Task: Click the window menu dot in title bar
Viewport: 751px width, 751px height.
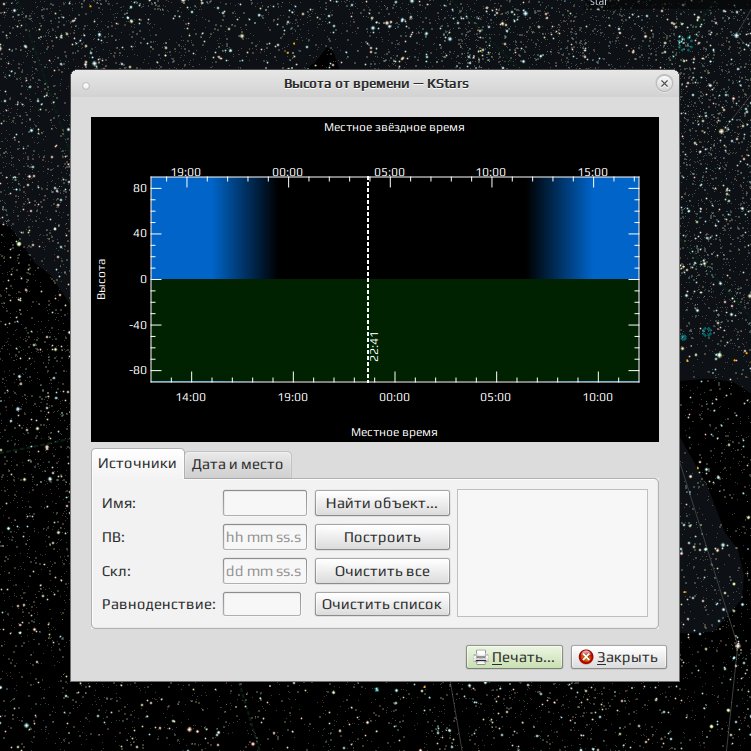Action: click(x=86, y=86)
